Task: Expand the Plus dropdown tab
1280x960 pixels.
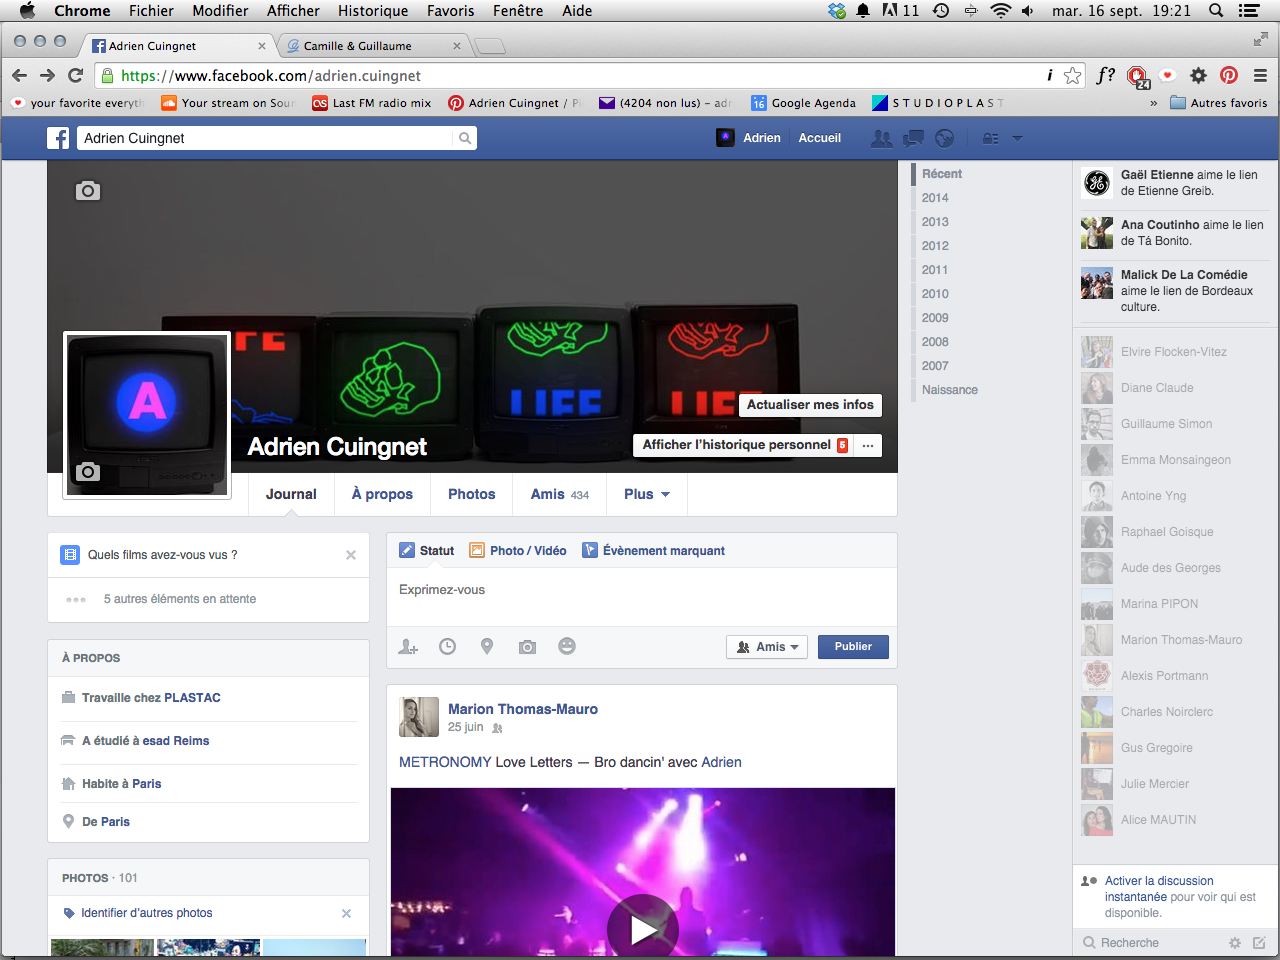Action: [647, 494]
